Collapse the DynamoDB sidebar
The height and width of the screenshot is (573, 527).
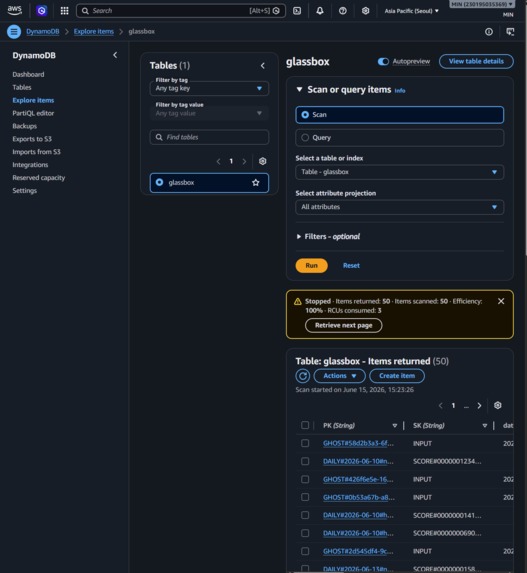point(115,55)
